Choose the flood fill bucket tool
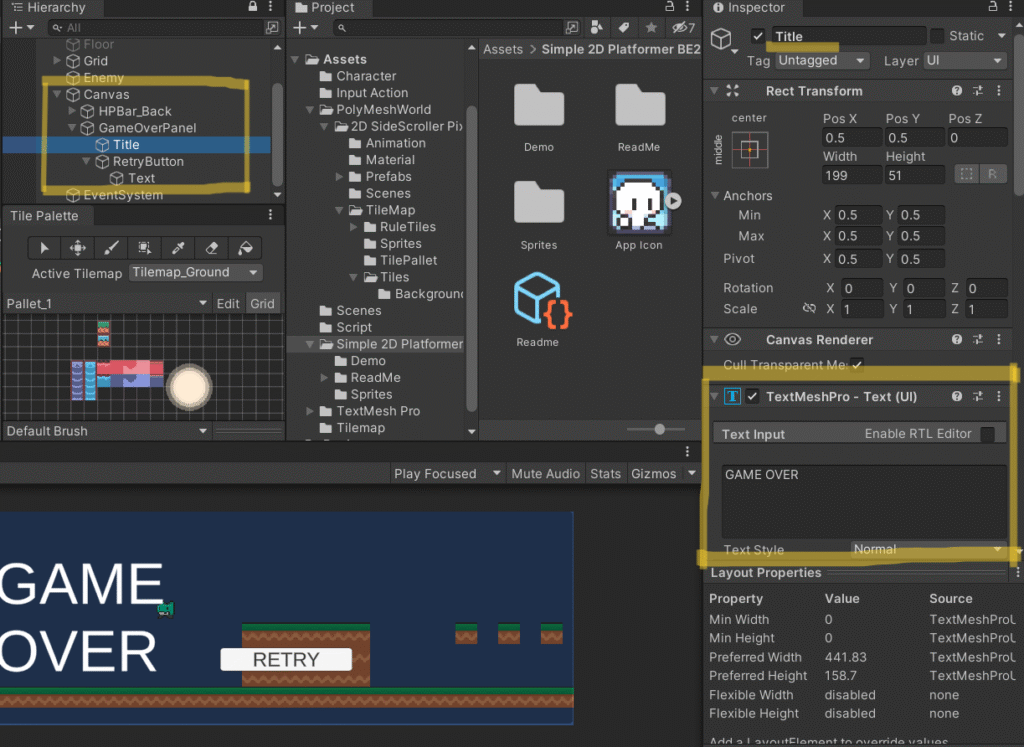Viewport: 1024px width, 747px height. click(245, 248)
